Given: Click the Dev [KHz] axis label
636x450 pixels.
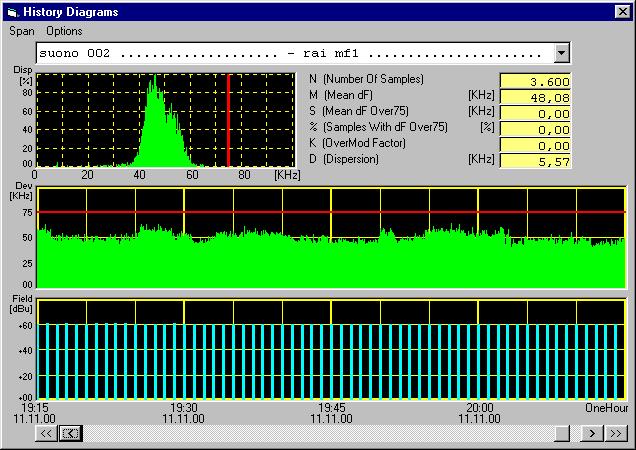Looking at the screenshot, I should point(21,191).
